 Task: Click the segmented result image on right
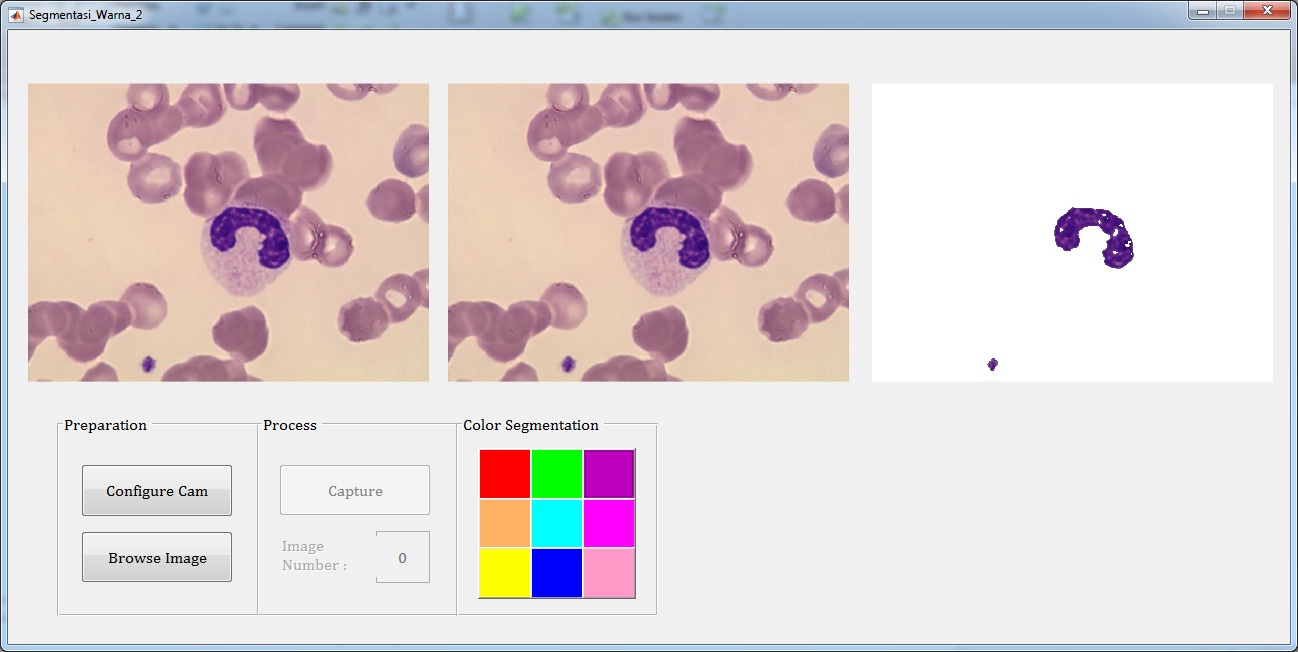[x=1072, y=232]
